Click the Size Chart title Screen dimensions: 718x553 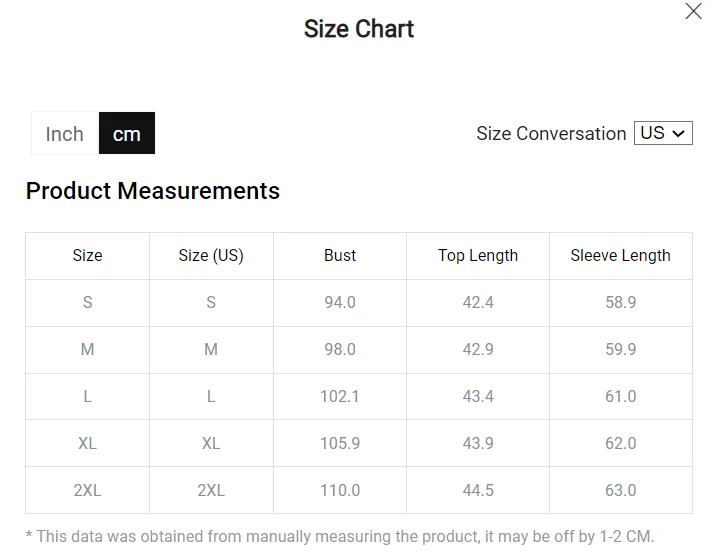pos(359,29)
